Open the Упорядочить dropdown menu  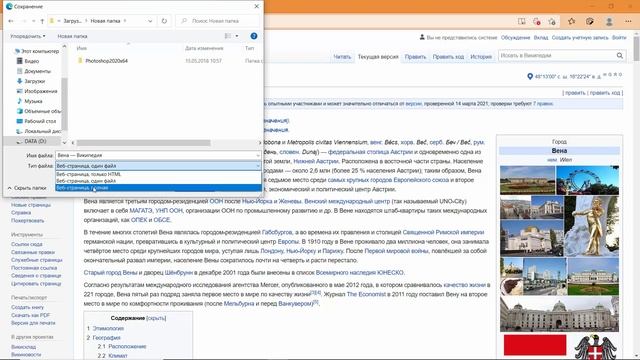pyautogui.click(x=28, y=36)
